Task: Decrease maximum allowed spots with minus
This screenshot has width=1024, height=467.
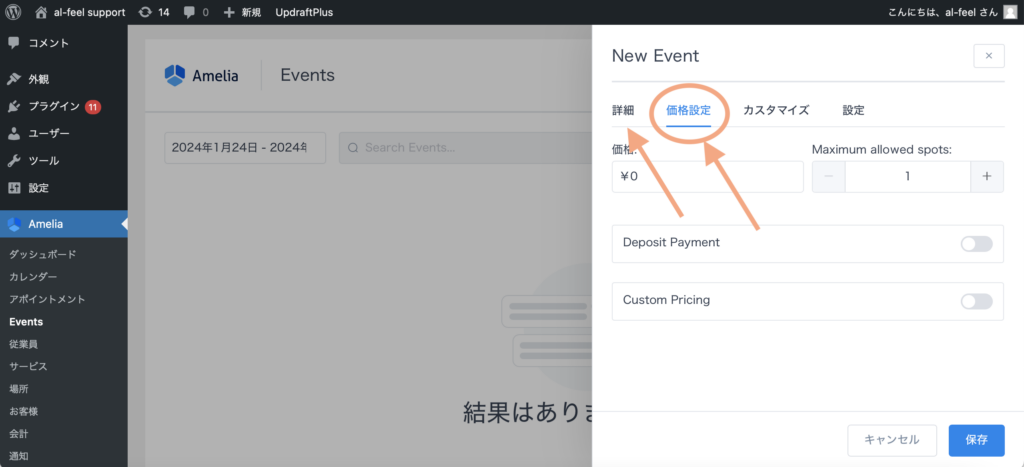Action: 828,176
